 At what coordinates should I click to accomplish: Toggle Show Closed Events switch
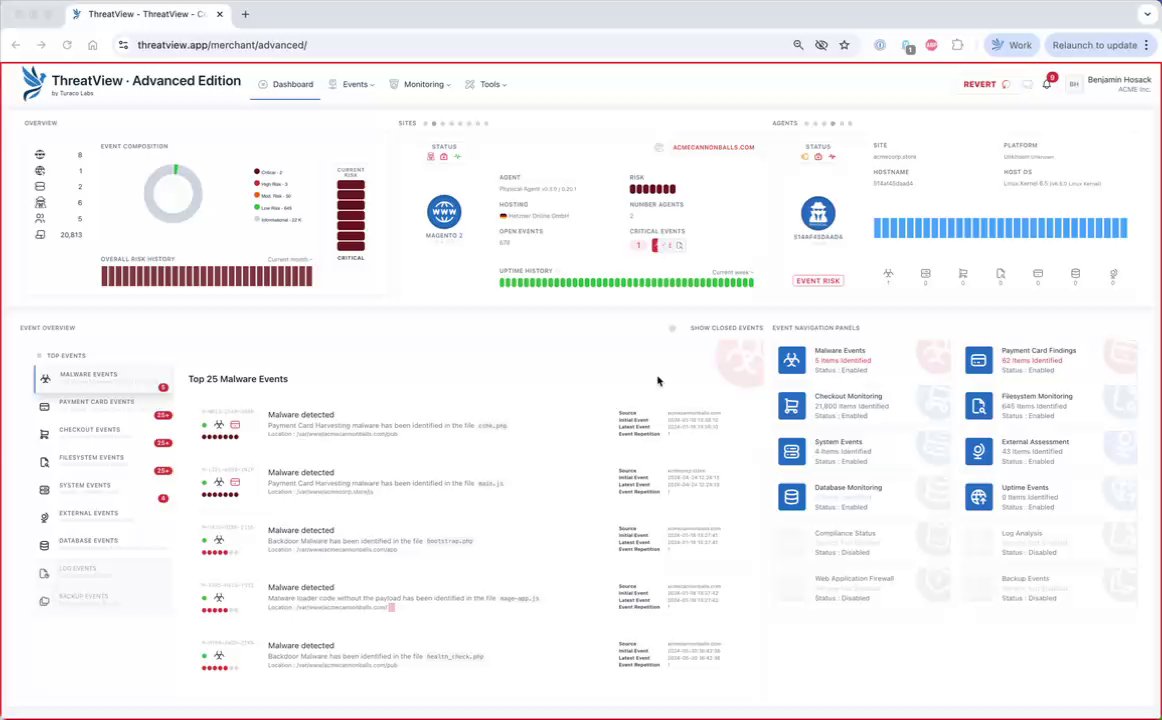click(672, 328)
